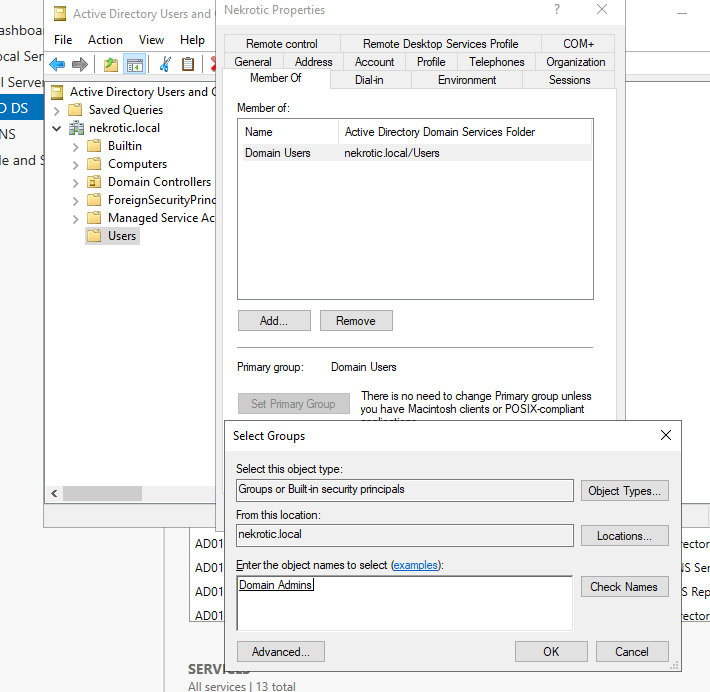Click the Remove button under Member of
The width and height of the screenshot is (710, 692).
pos(356,321)
